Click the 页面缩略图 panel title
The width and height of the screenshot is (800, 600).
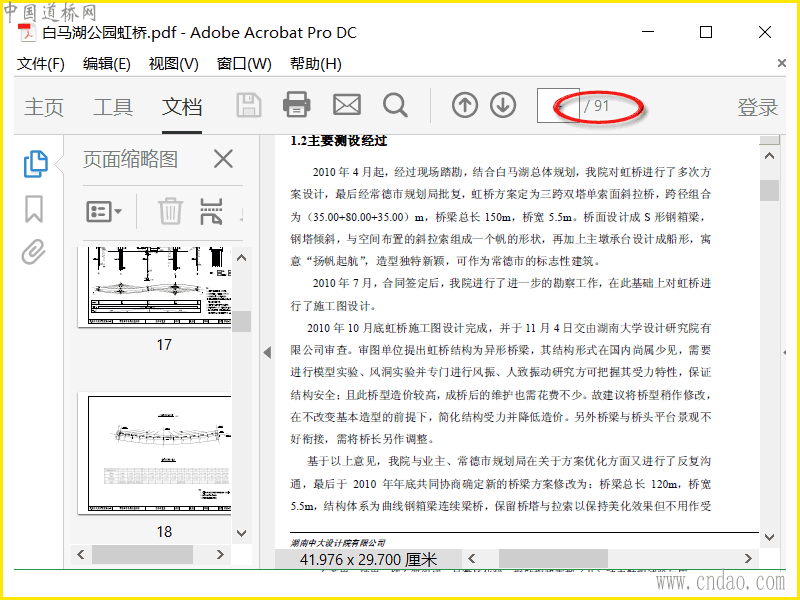(x=131, y=159)
